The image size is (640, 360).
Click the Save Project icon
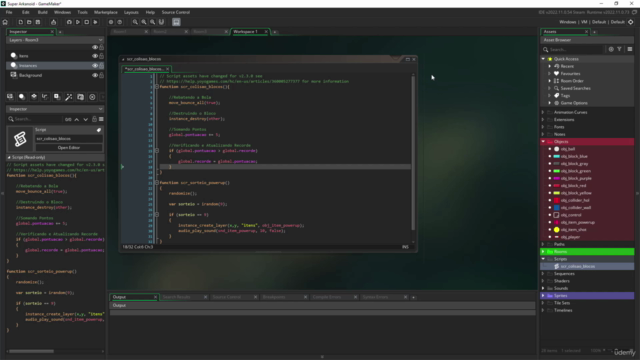point(38,22)
